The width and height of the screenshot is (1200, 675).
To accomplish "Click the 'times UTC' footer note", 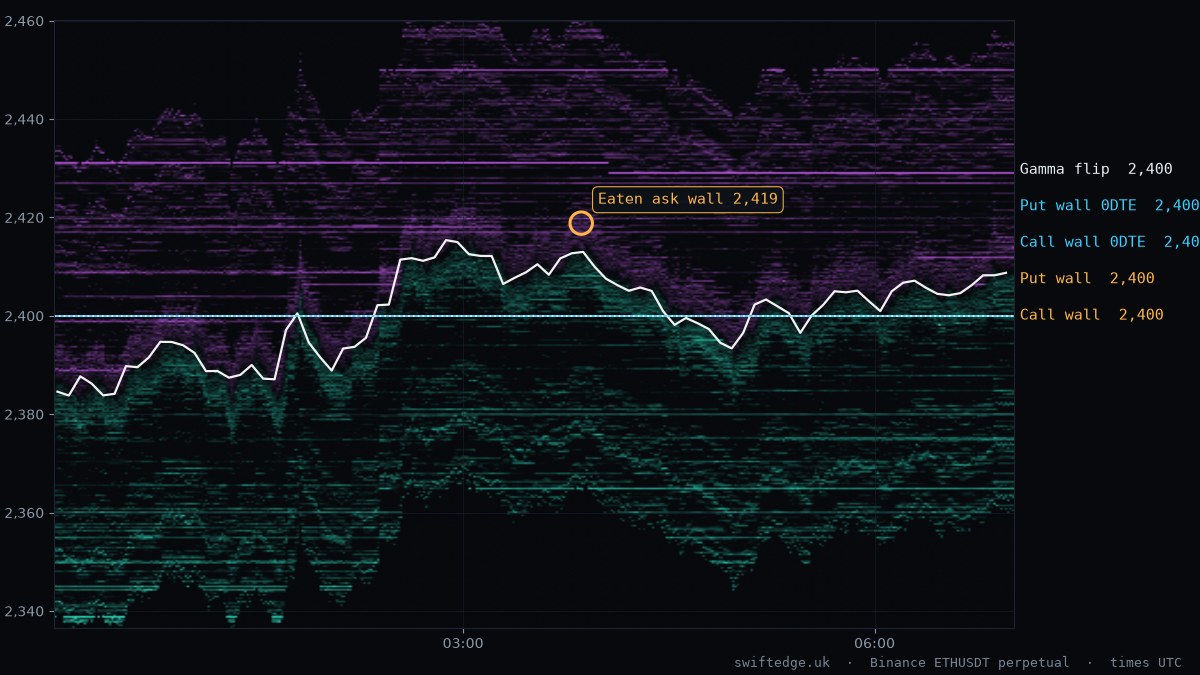I will point(1145,662).
